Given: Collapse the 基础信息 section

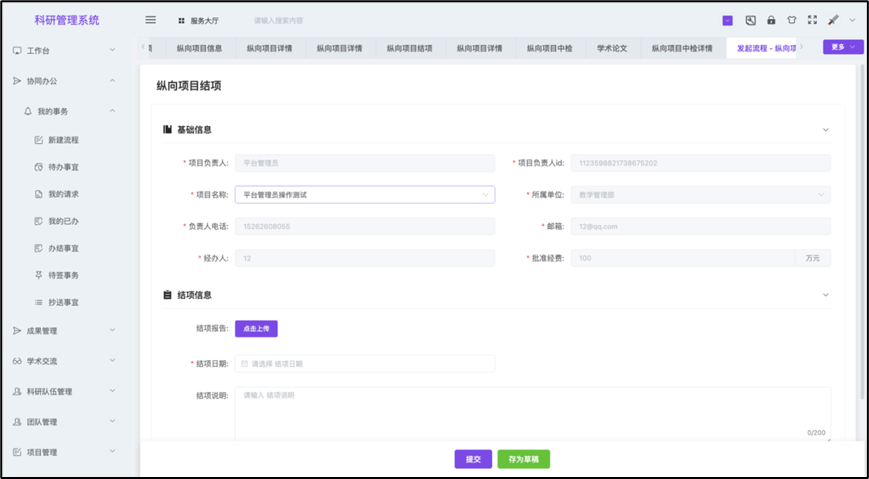Looking at the screenshot, I should click(x=825, y=129).
